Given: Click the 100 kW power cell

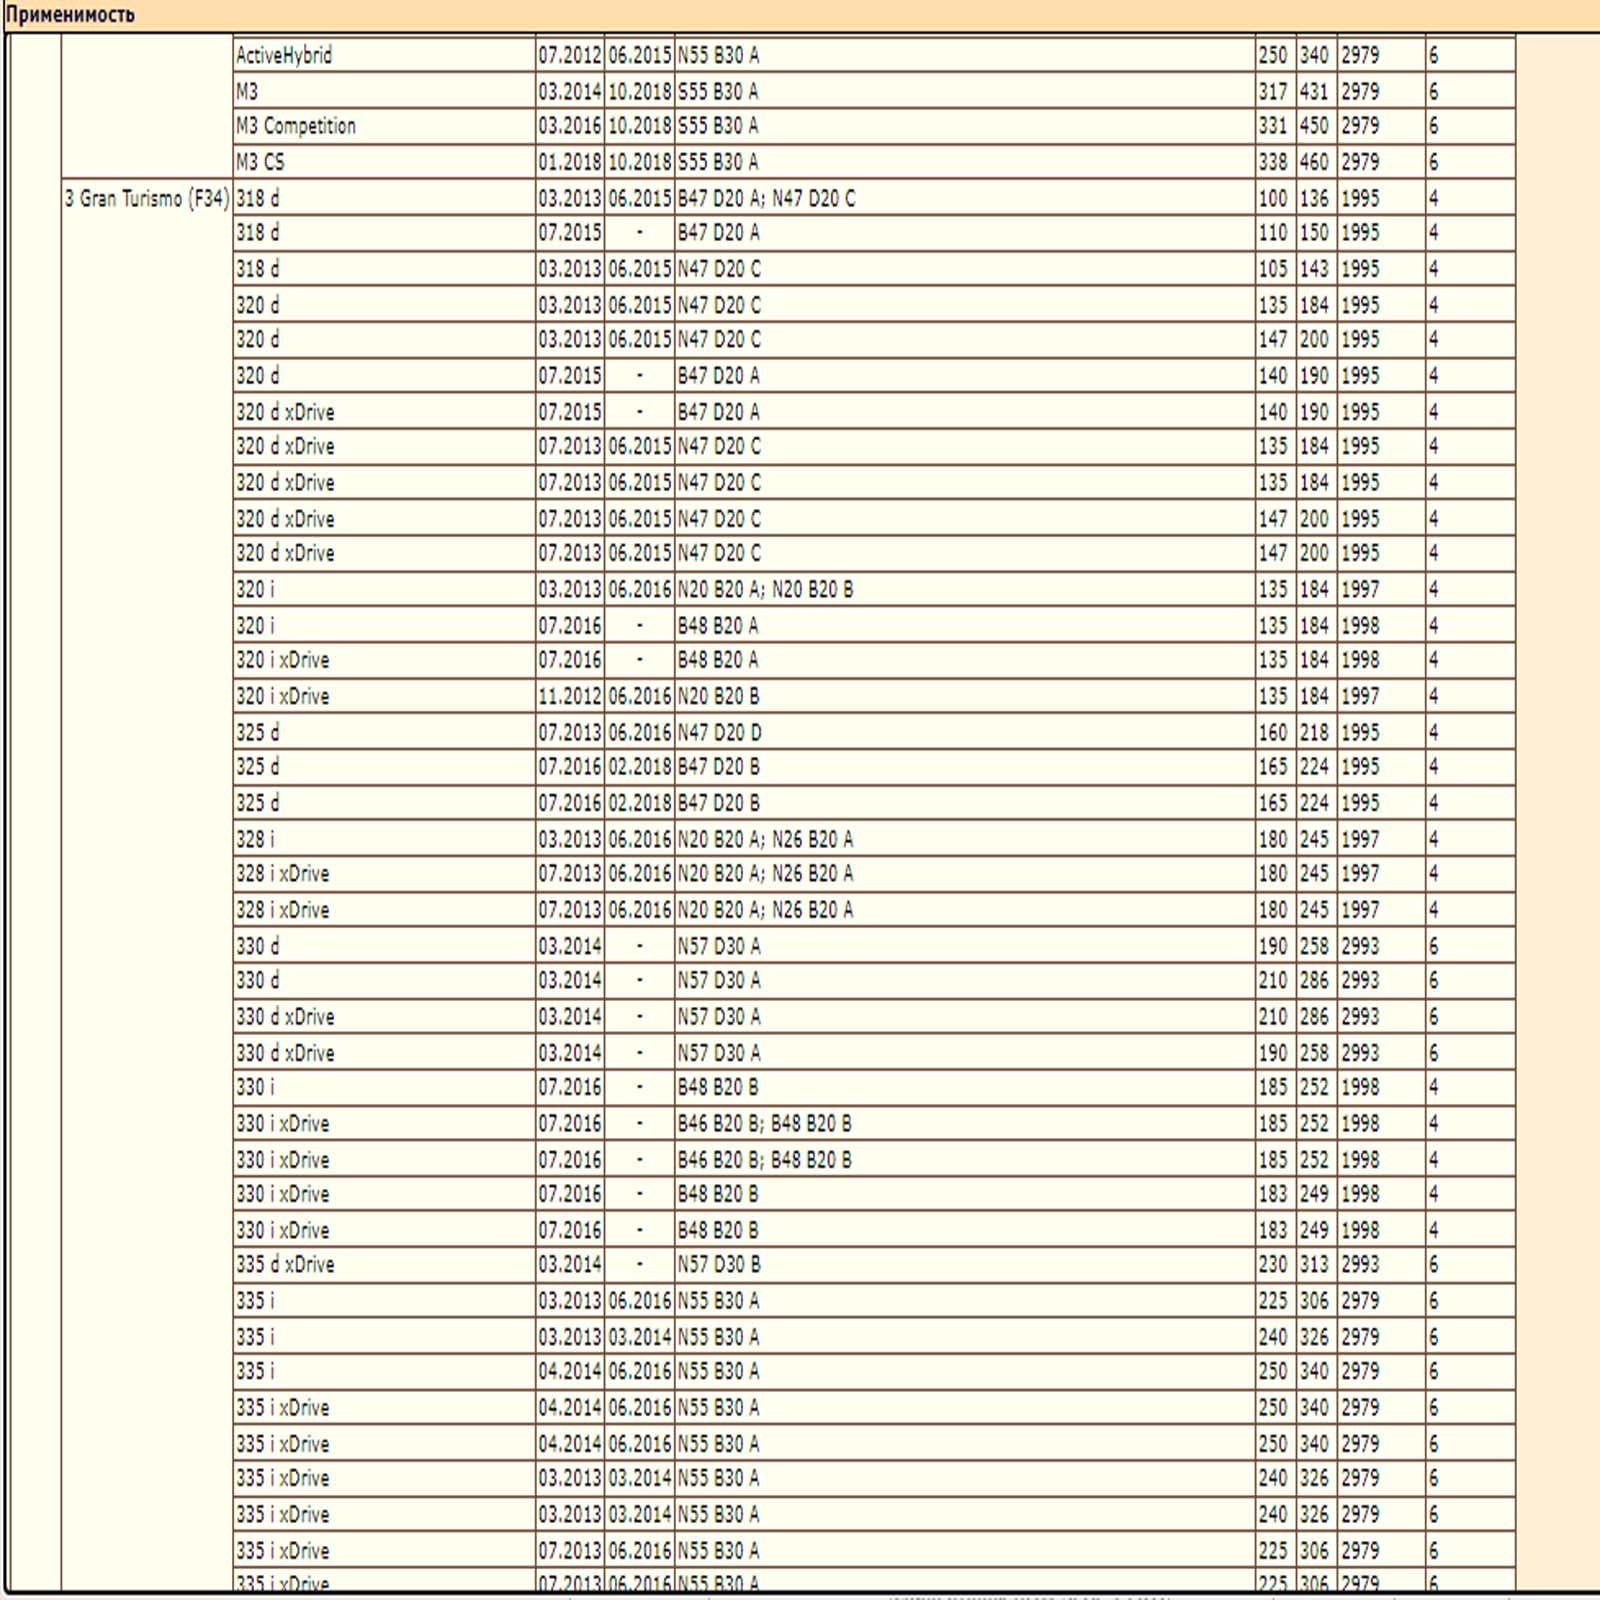Looking at the screenshot, I should [x=1273, y=198].
